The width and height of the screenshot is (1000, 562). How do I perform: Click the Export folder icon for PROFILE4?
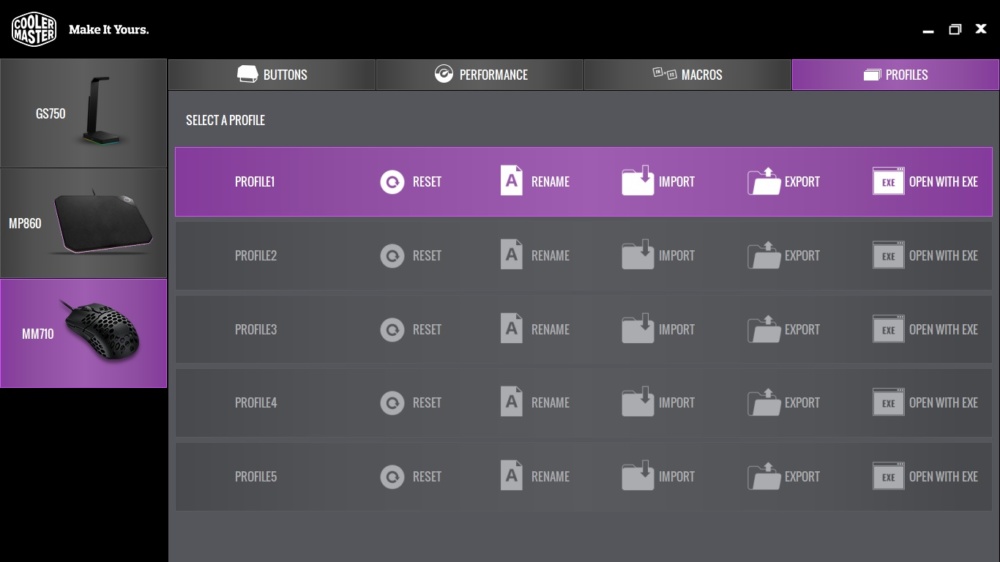coord(764,403)
